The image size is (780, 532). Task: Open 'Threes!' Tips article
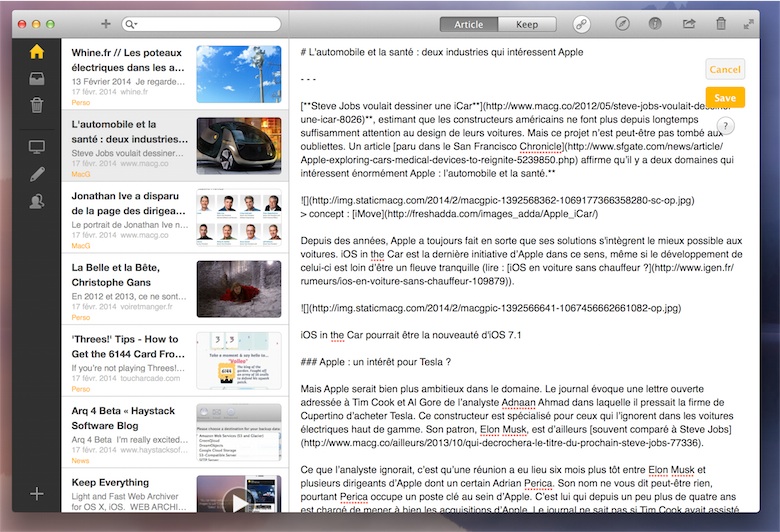175,361
